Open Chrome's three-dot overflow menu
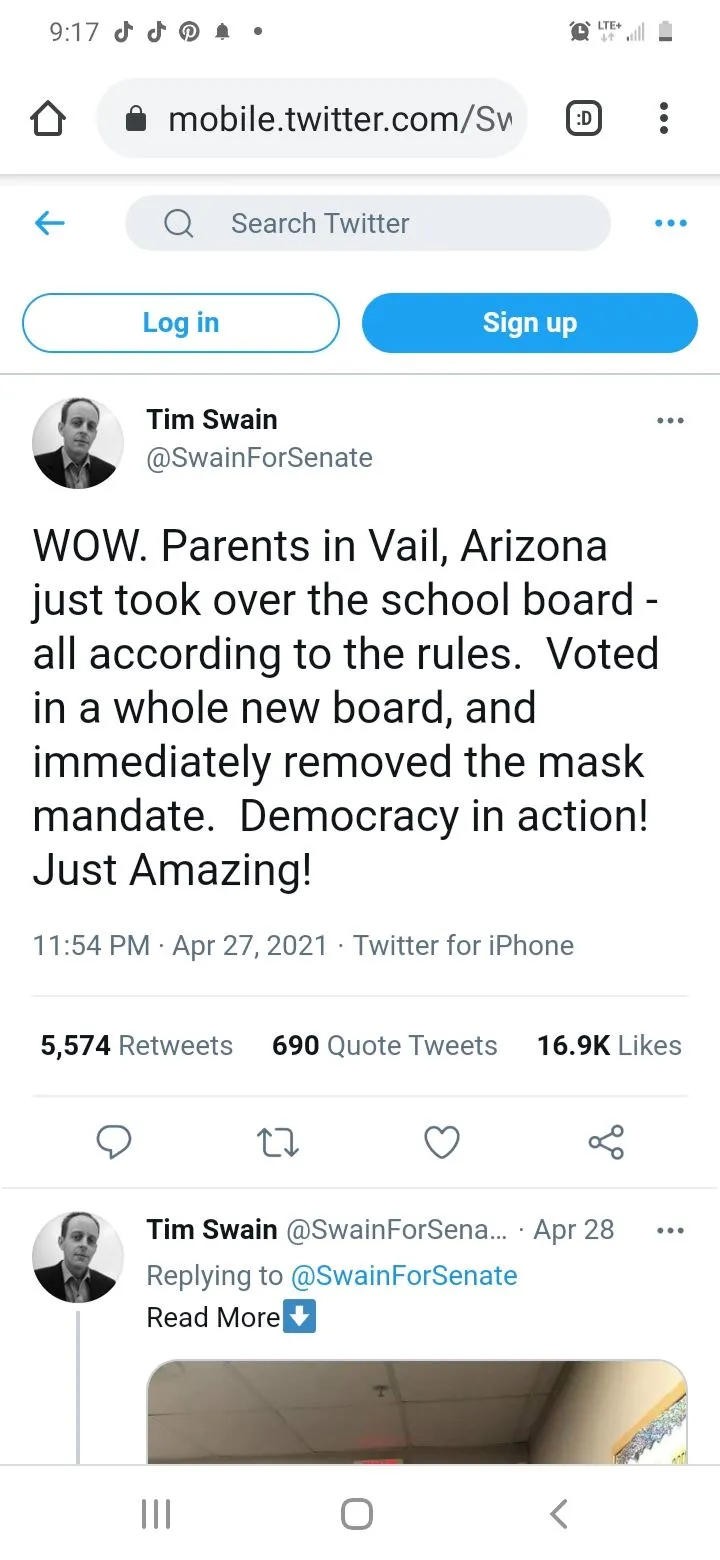 [x=663, y=120]
